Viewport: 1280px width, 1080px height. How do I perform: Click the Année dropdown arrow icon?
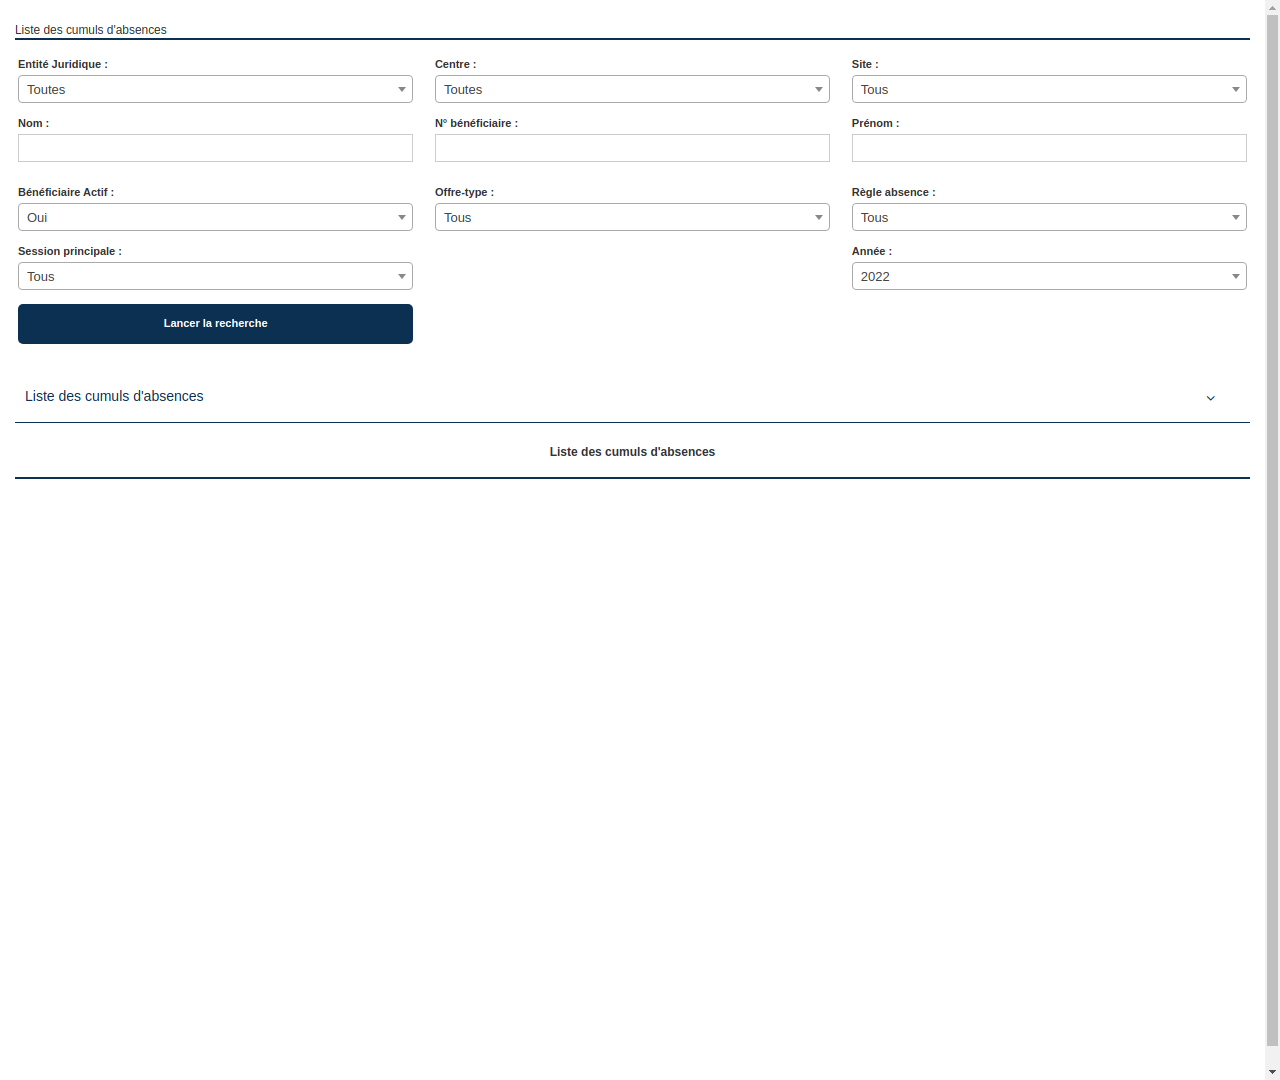[1236, 276]
